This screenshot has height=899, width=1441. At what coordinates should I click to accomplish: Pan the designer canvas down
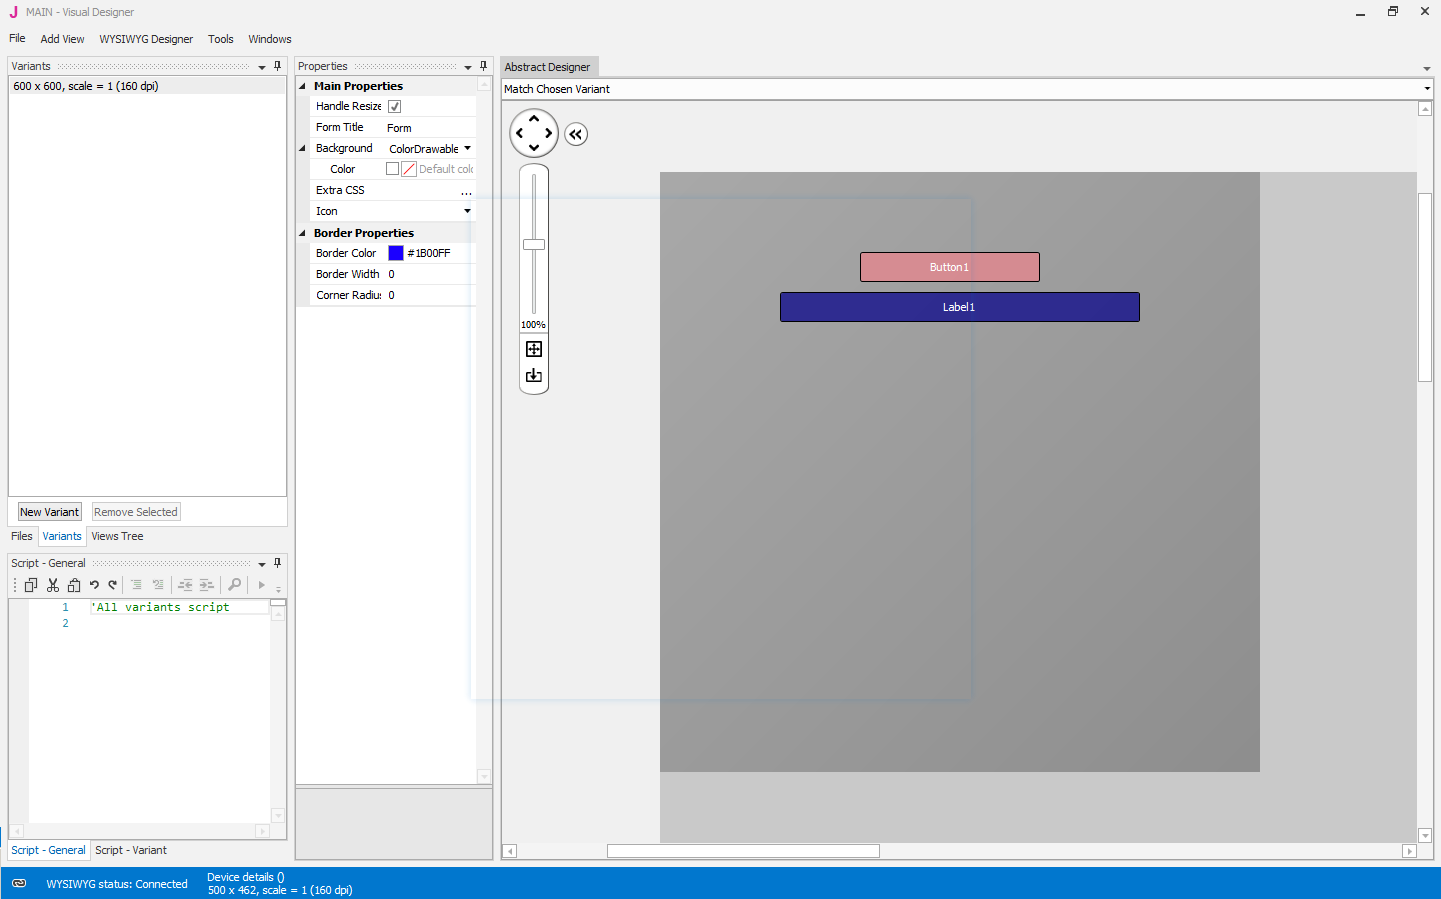pyautogui.click(x=534, y=148)
